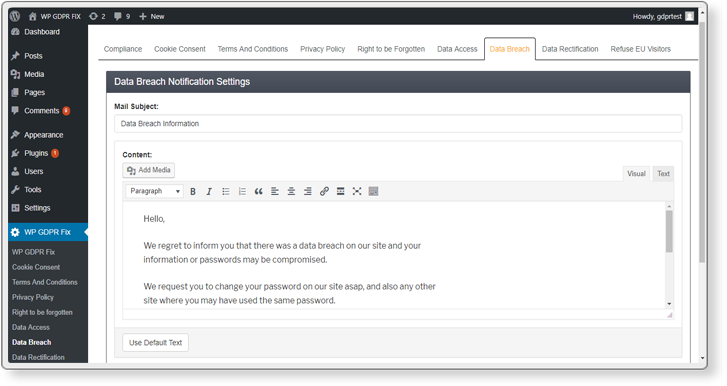Image resolution: width=727 pixels, height=386 pixels.
Task: Toggle the toolbar kitchen sink
Action: click(373, 191)
